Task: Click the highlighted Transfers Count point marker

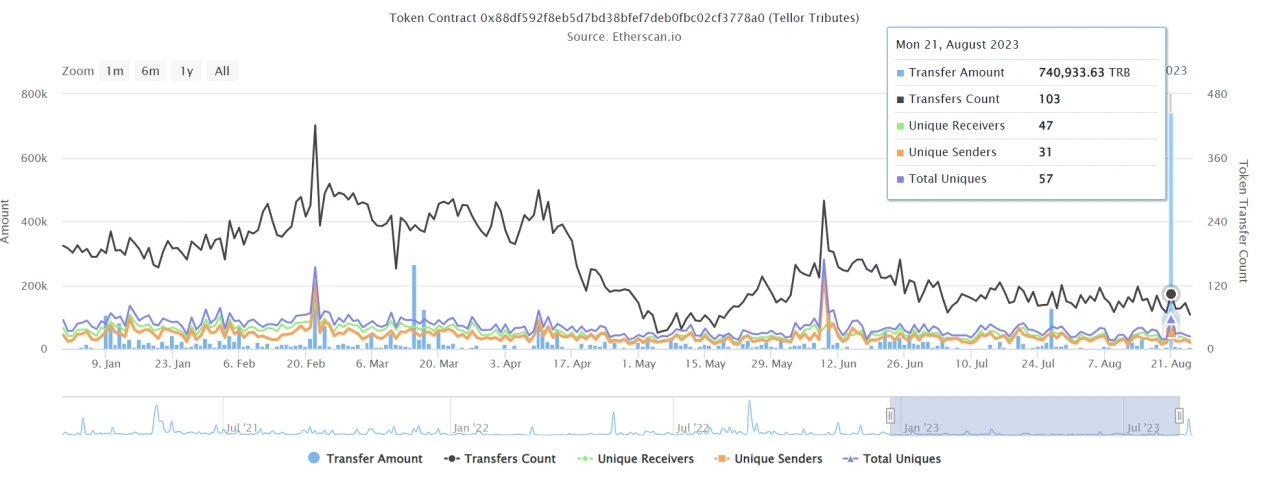Action: point(1171,294)
